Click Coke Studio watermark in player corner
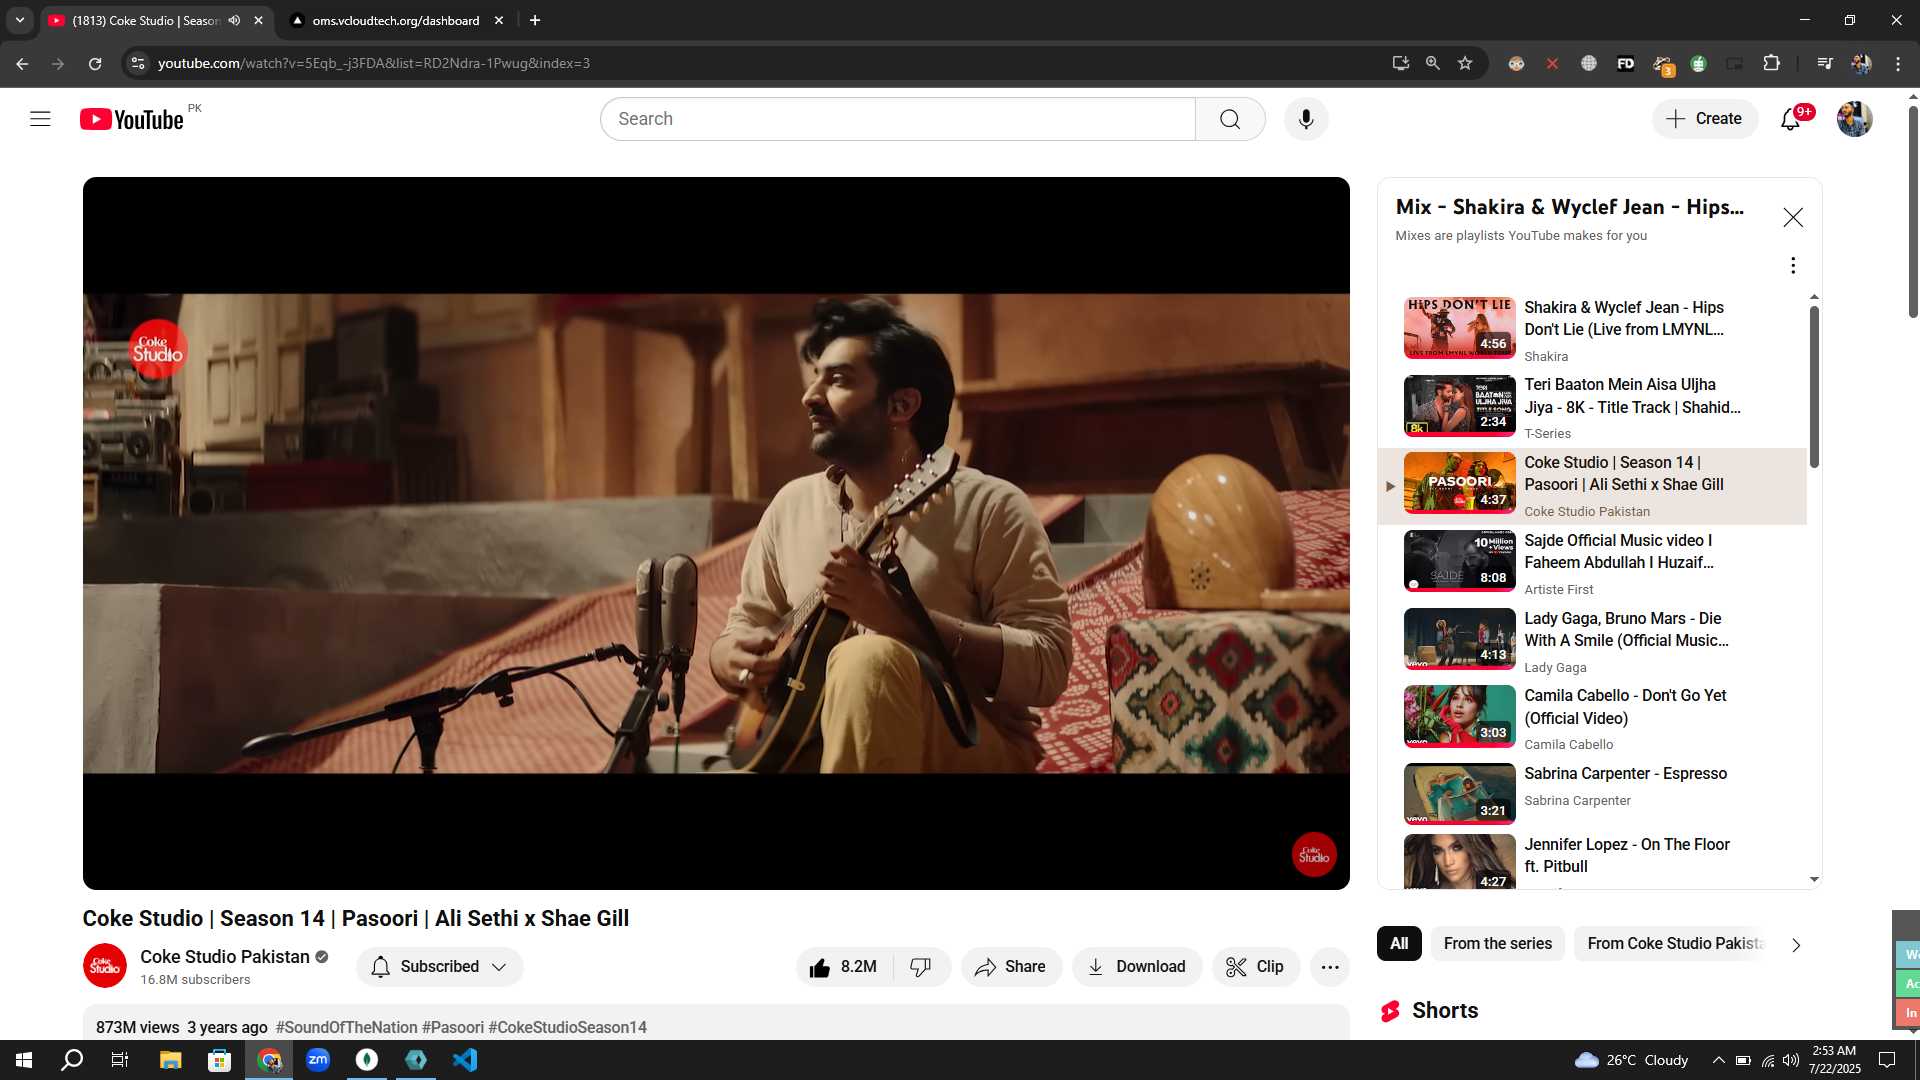The height and width of the screenshot is (1080, 1920). point(1314,855)
